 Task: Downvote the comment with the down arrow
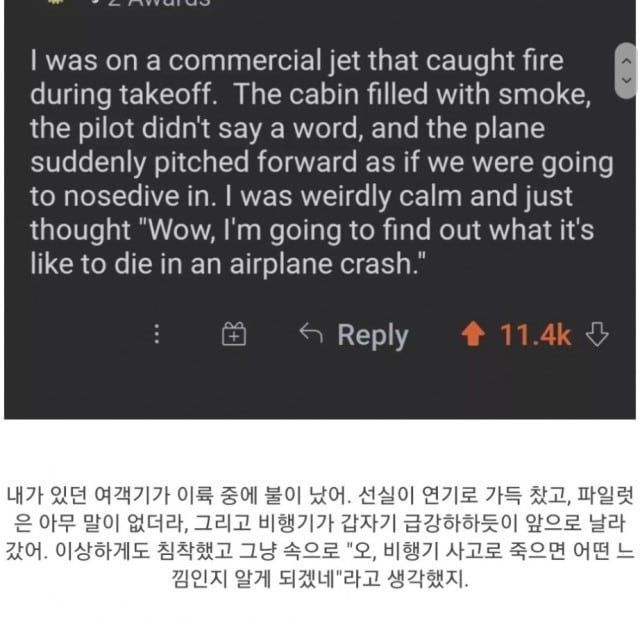597,336
